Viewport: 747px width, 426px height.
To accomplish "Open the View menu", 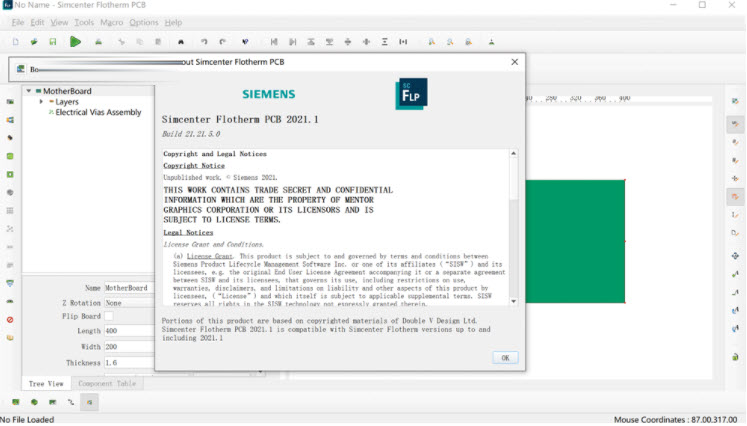I will 59,22.
